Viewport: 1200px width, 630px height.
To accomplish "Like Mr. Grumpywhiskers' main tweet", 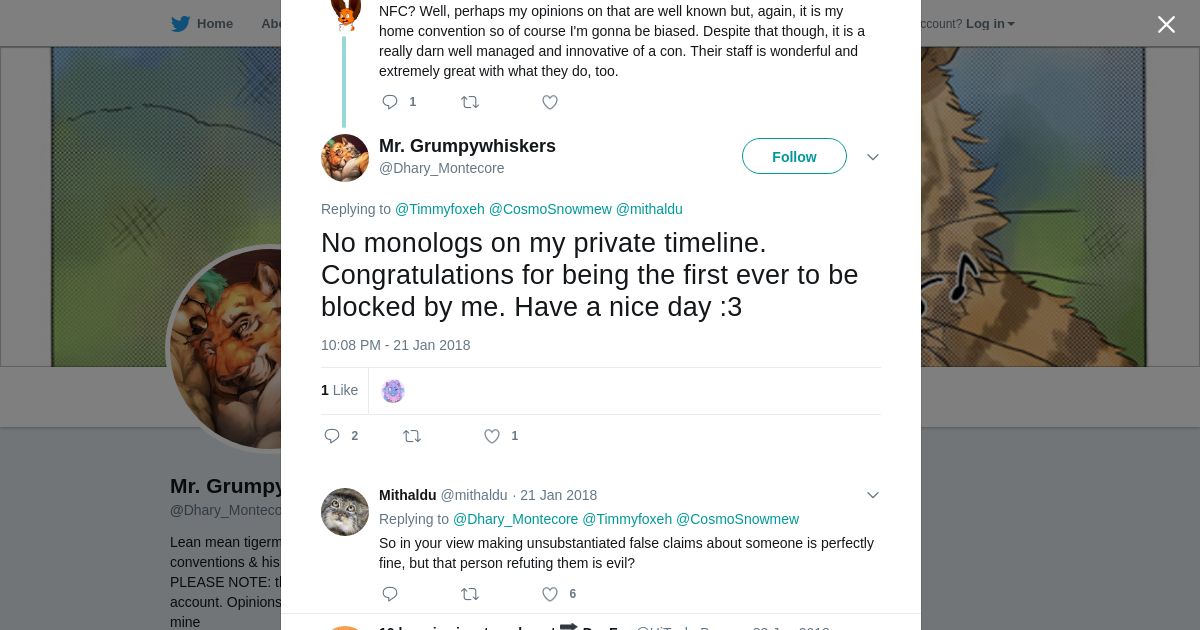I will [492, 436].
